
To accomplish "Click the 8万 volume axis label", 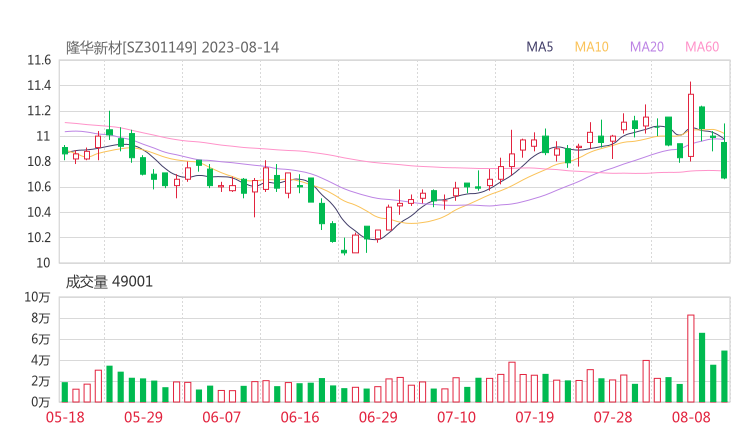I will (41, 318).
